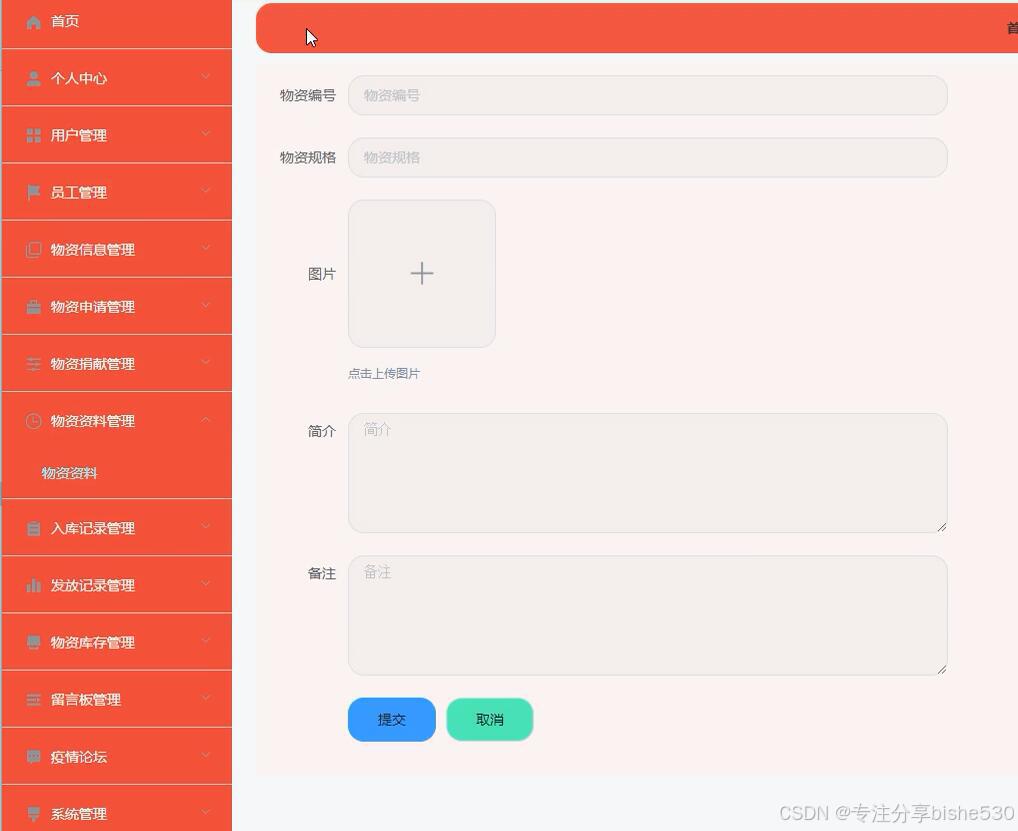This screenshot has width=1018, height=831.
Task: Expand the 发放记录管理 chevron
Action: tap(206, 584)
